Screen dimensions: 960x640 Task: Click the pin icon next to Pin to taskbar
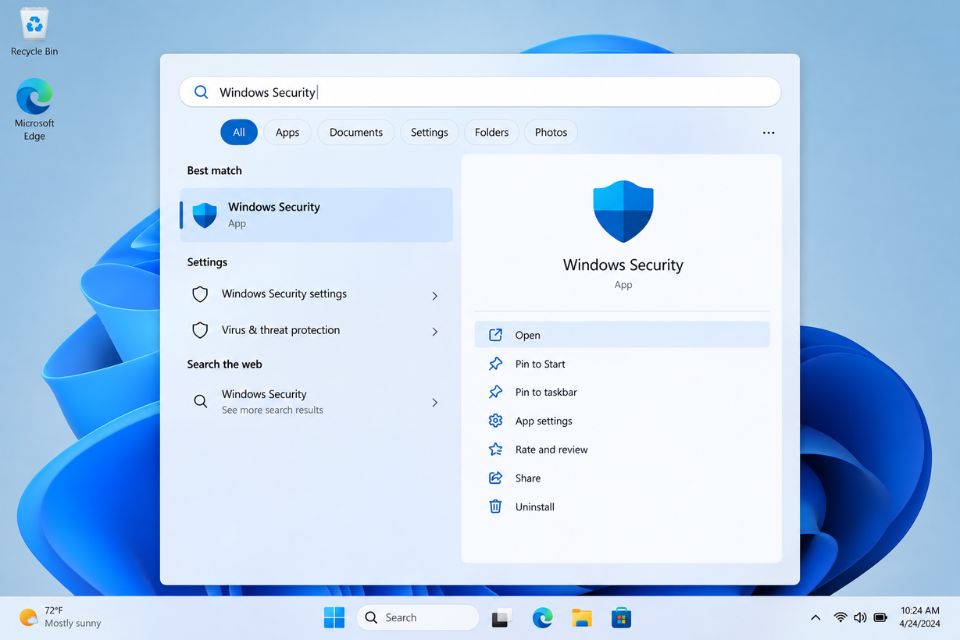(x=495, y=392)
